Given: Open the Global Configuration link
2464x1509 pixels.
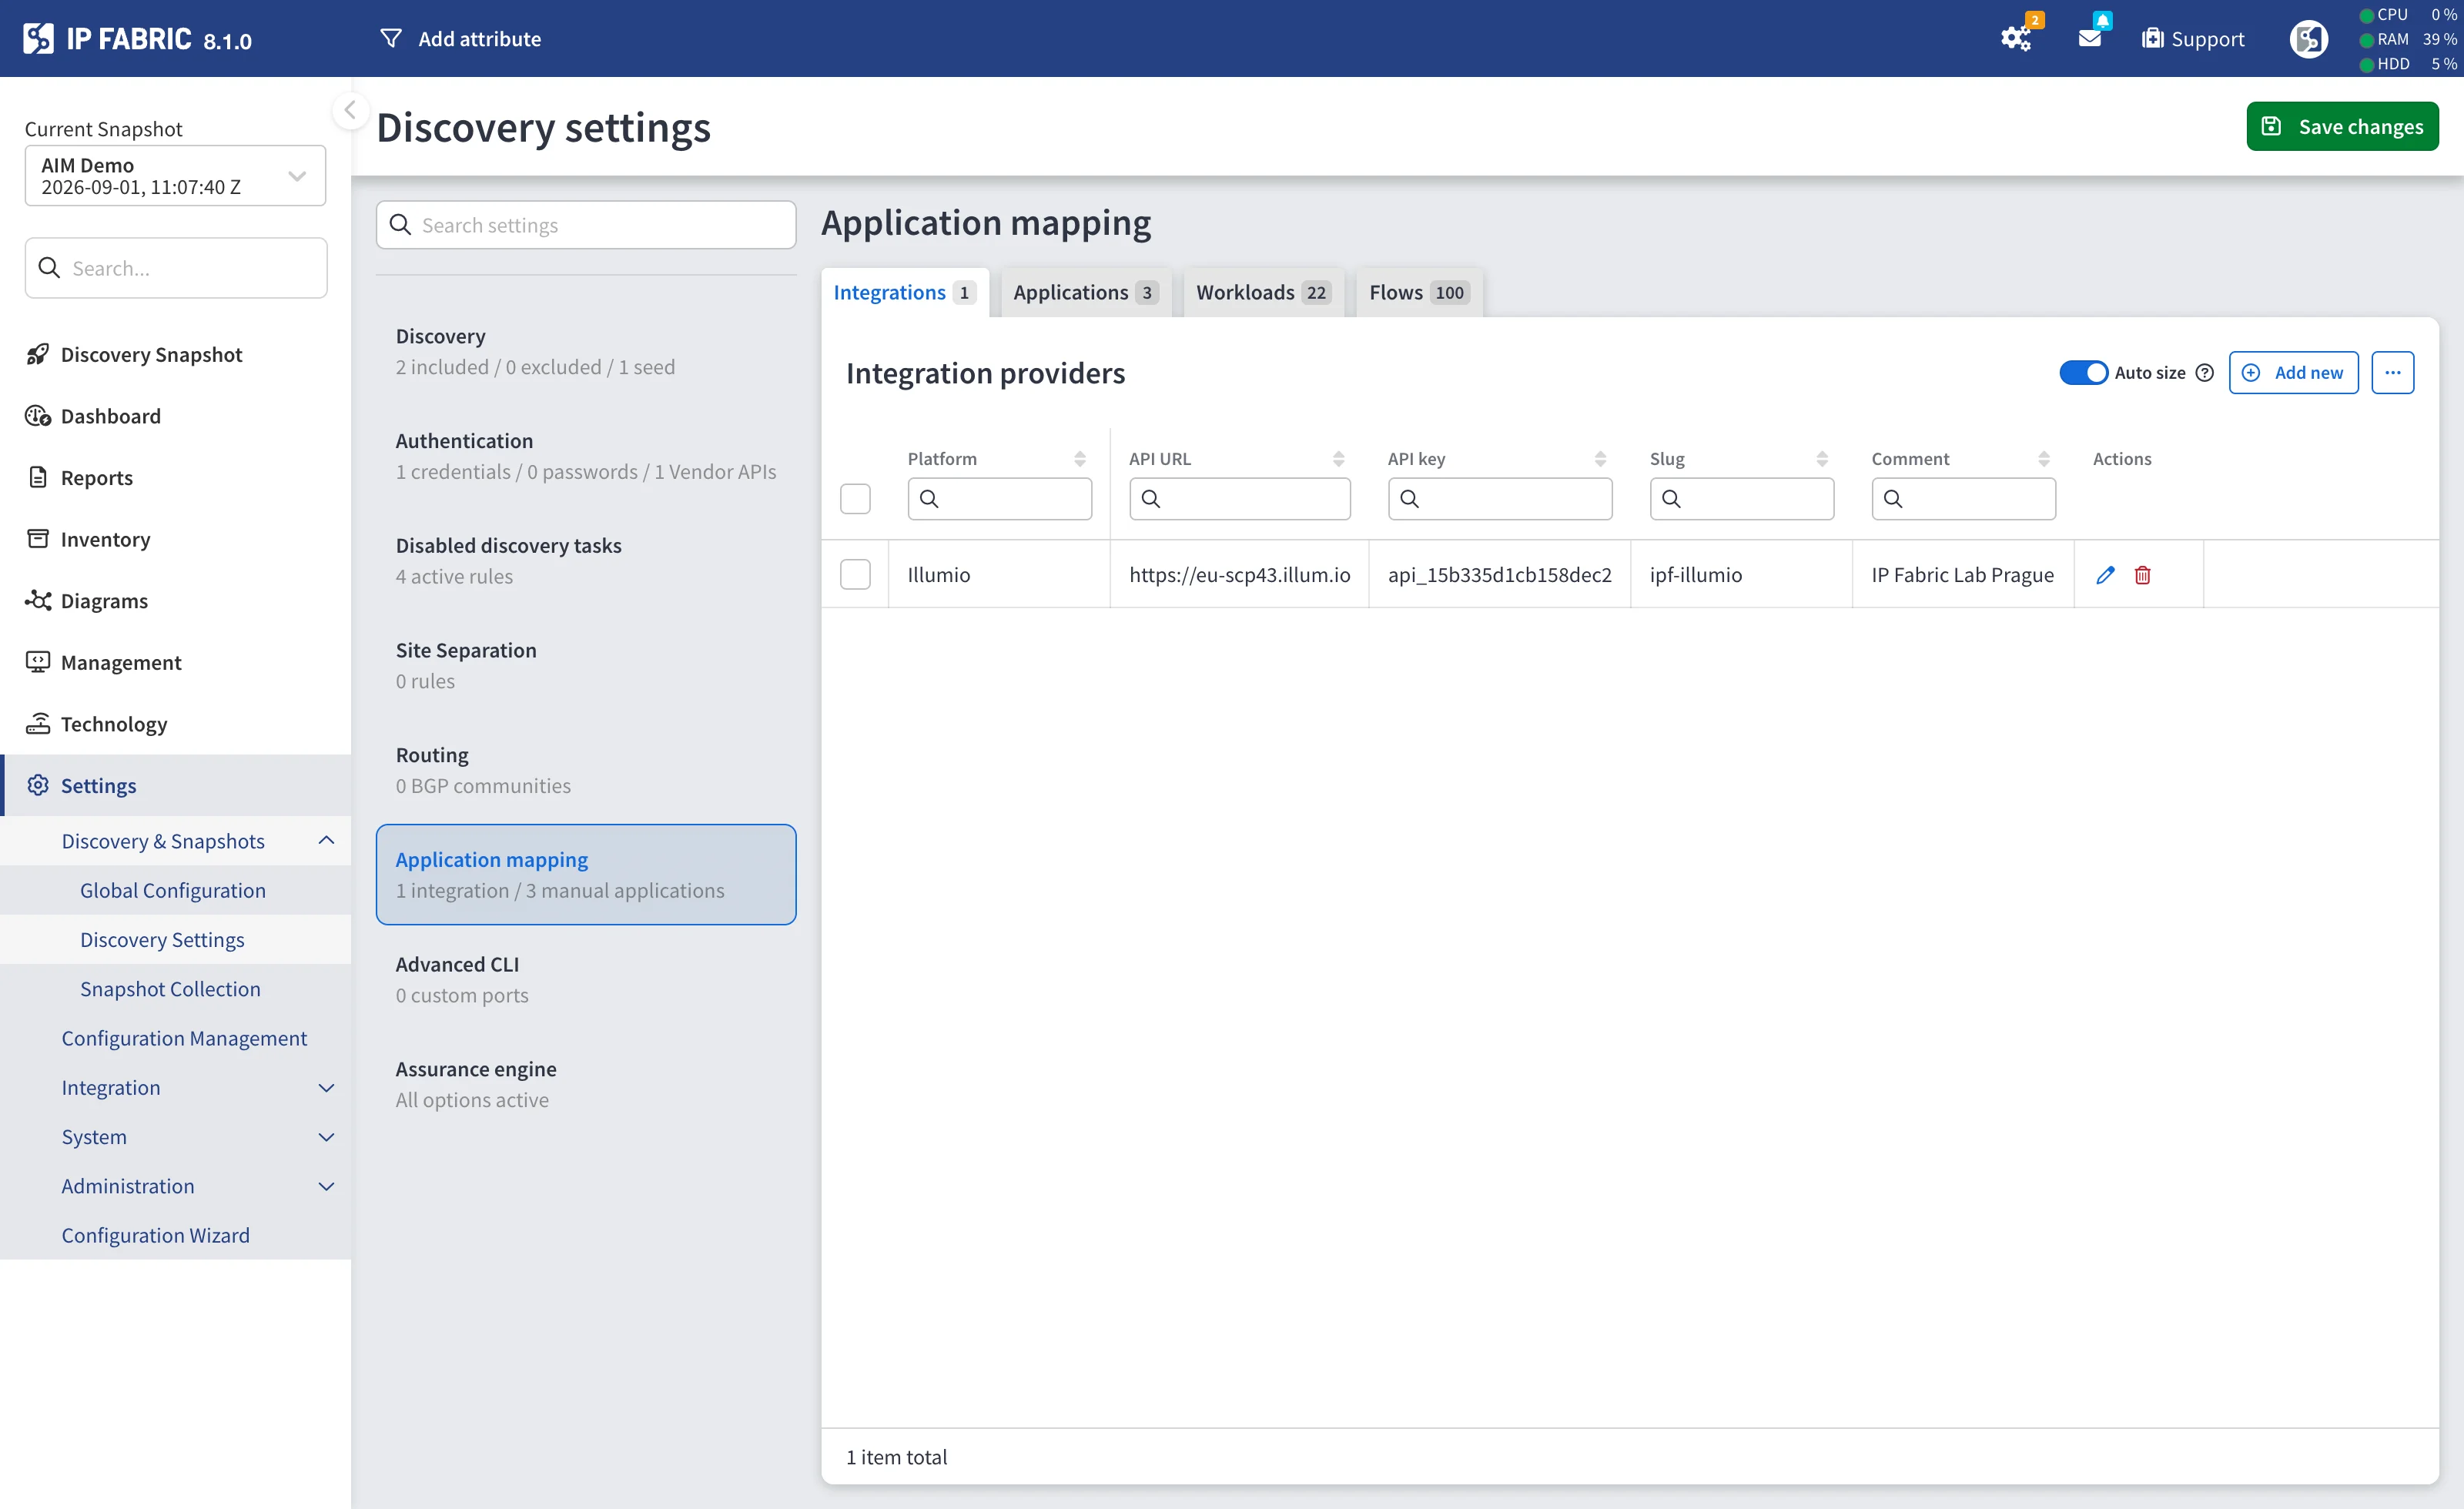Looking at the screenshot, I should [172, 889].
